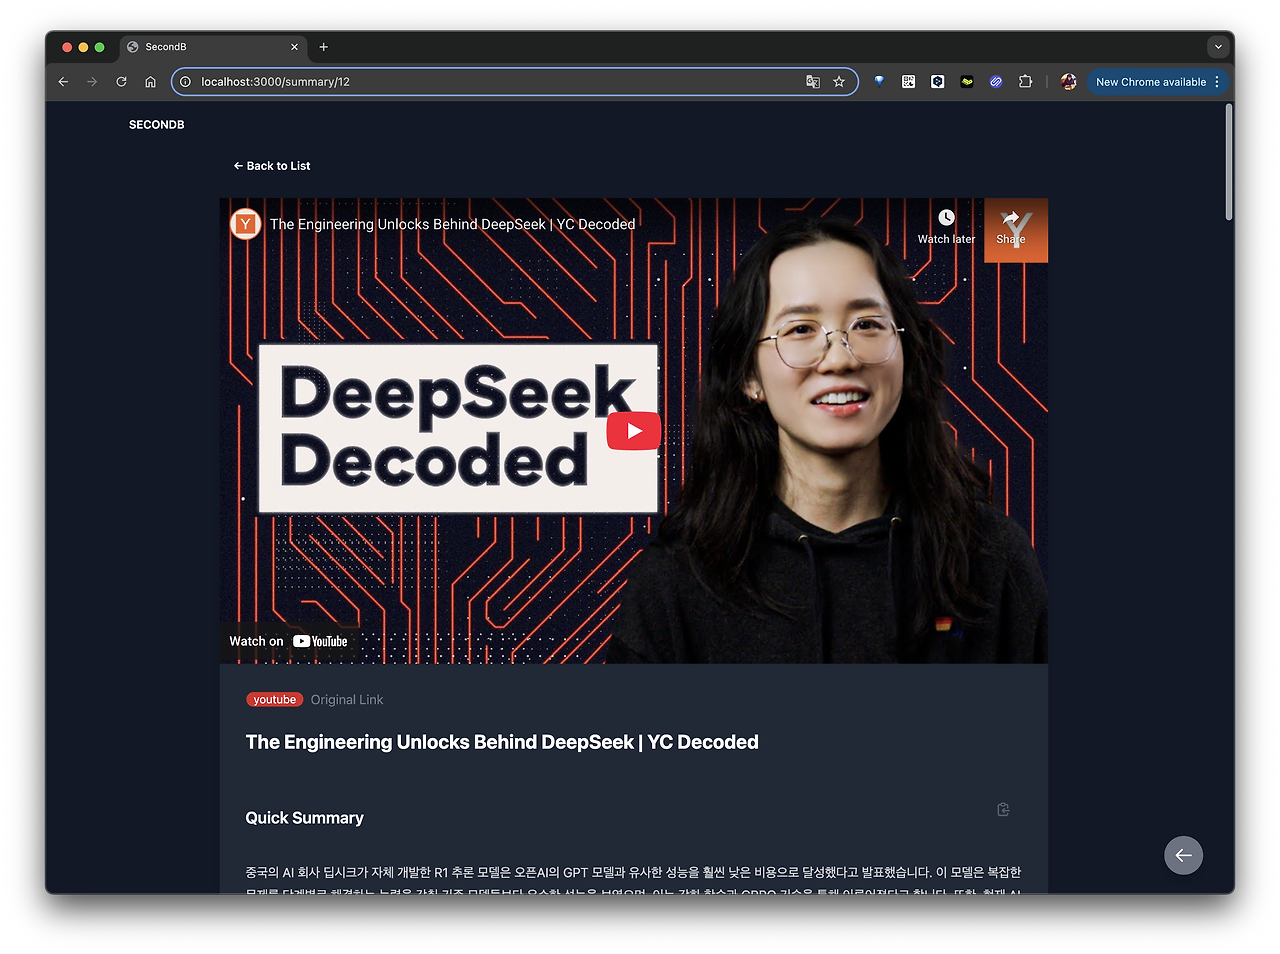The image size is (1280, 954).
Task: Open the YC channel avatar in video
Action: (x=246, y=224)
